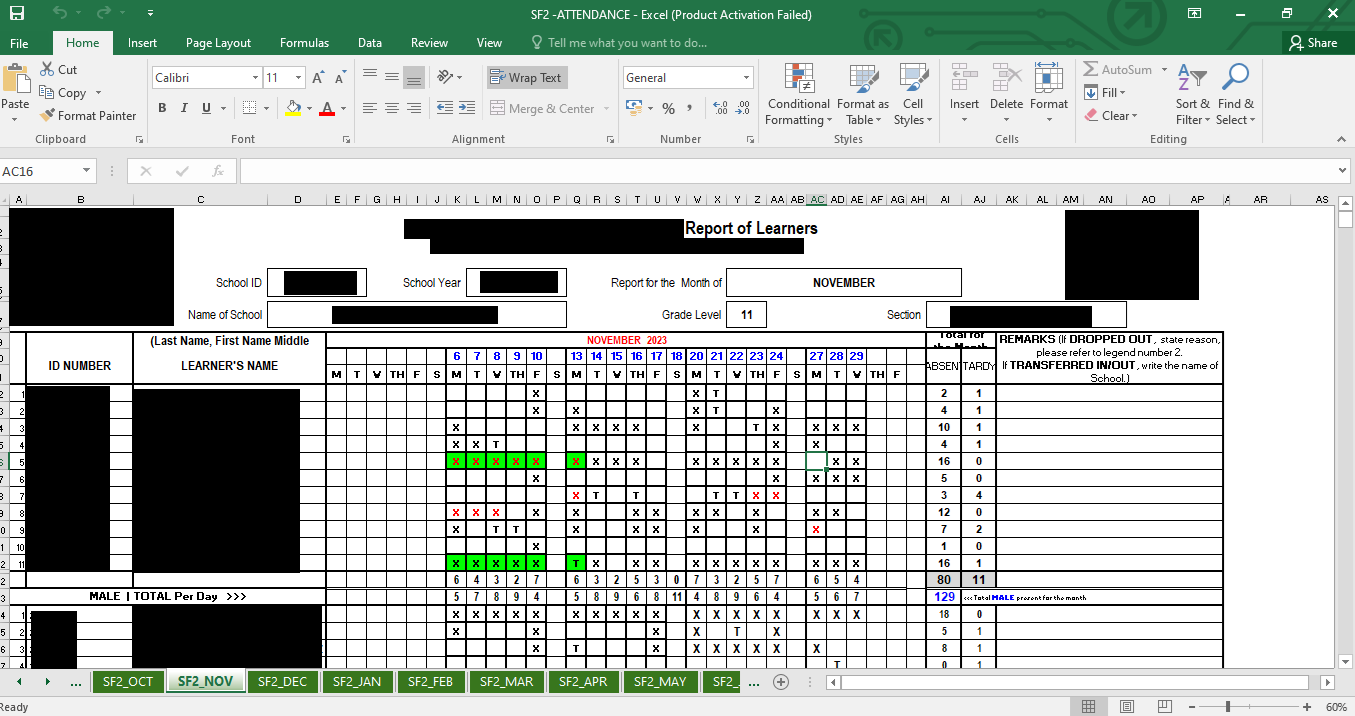1355x716 pixels.
Task: Click the Undo arrow icon
Action: (60, 14)
